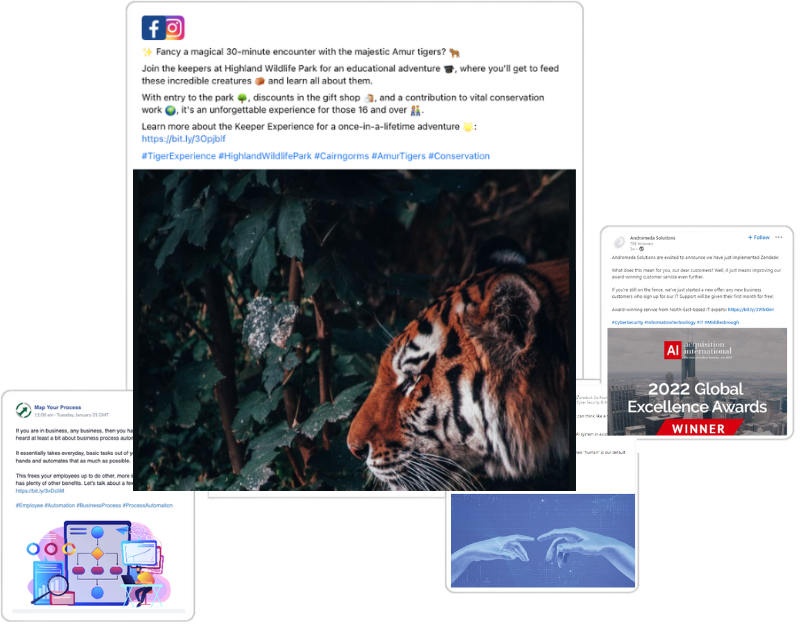Open the blue touching hands image

pos(541,540)
